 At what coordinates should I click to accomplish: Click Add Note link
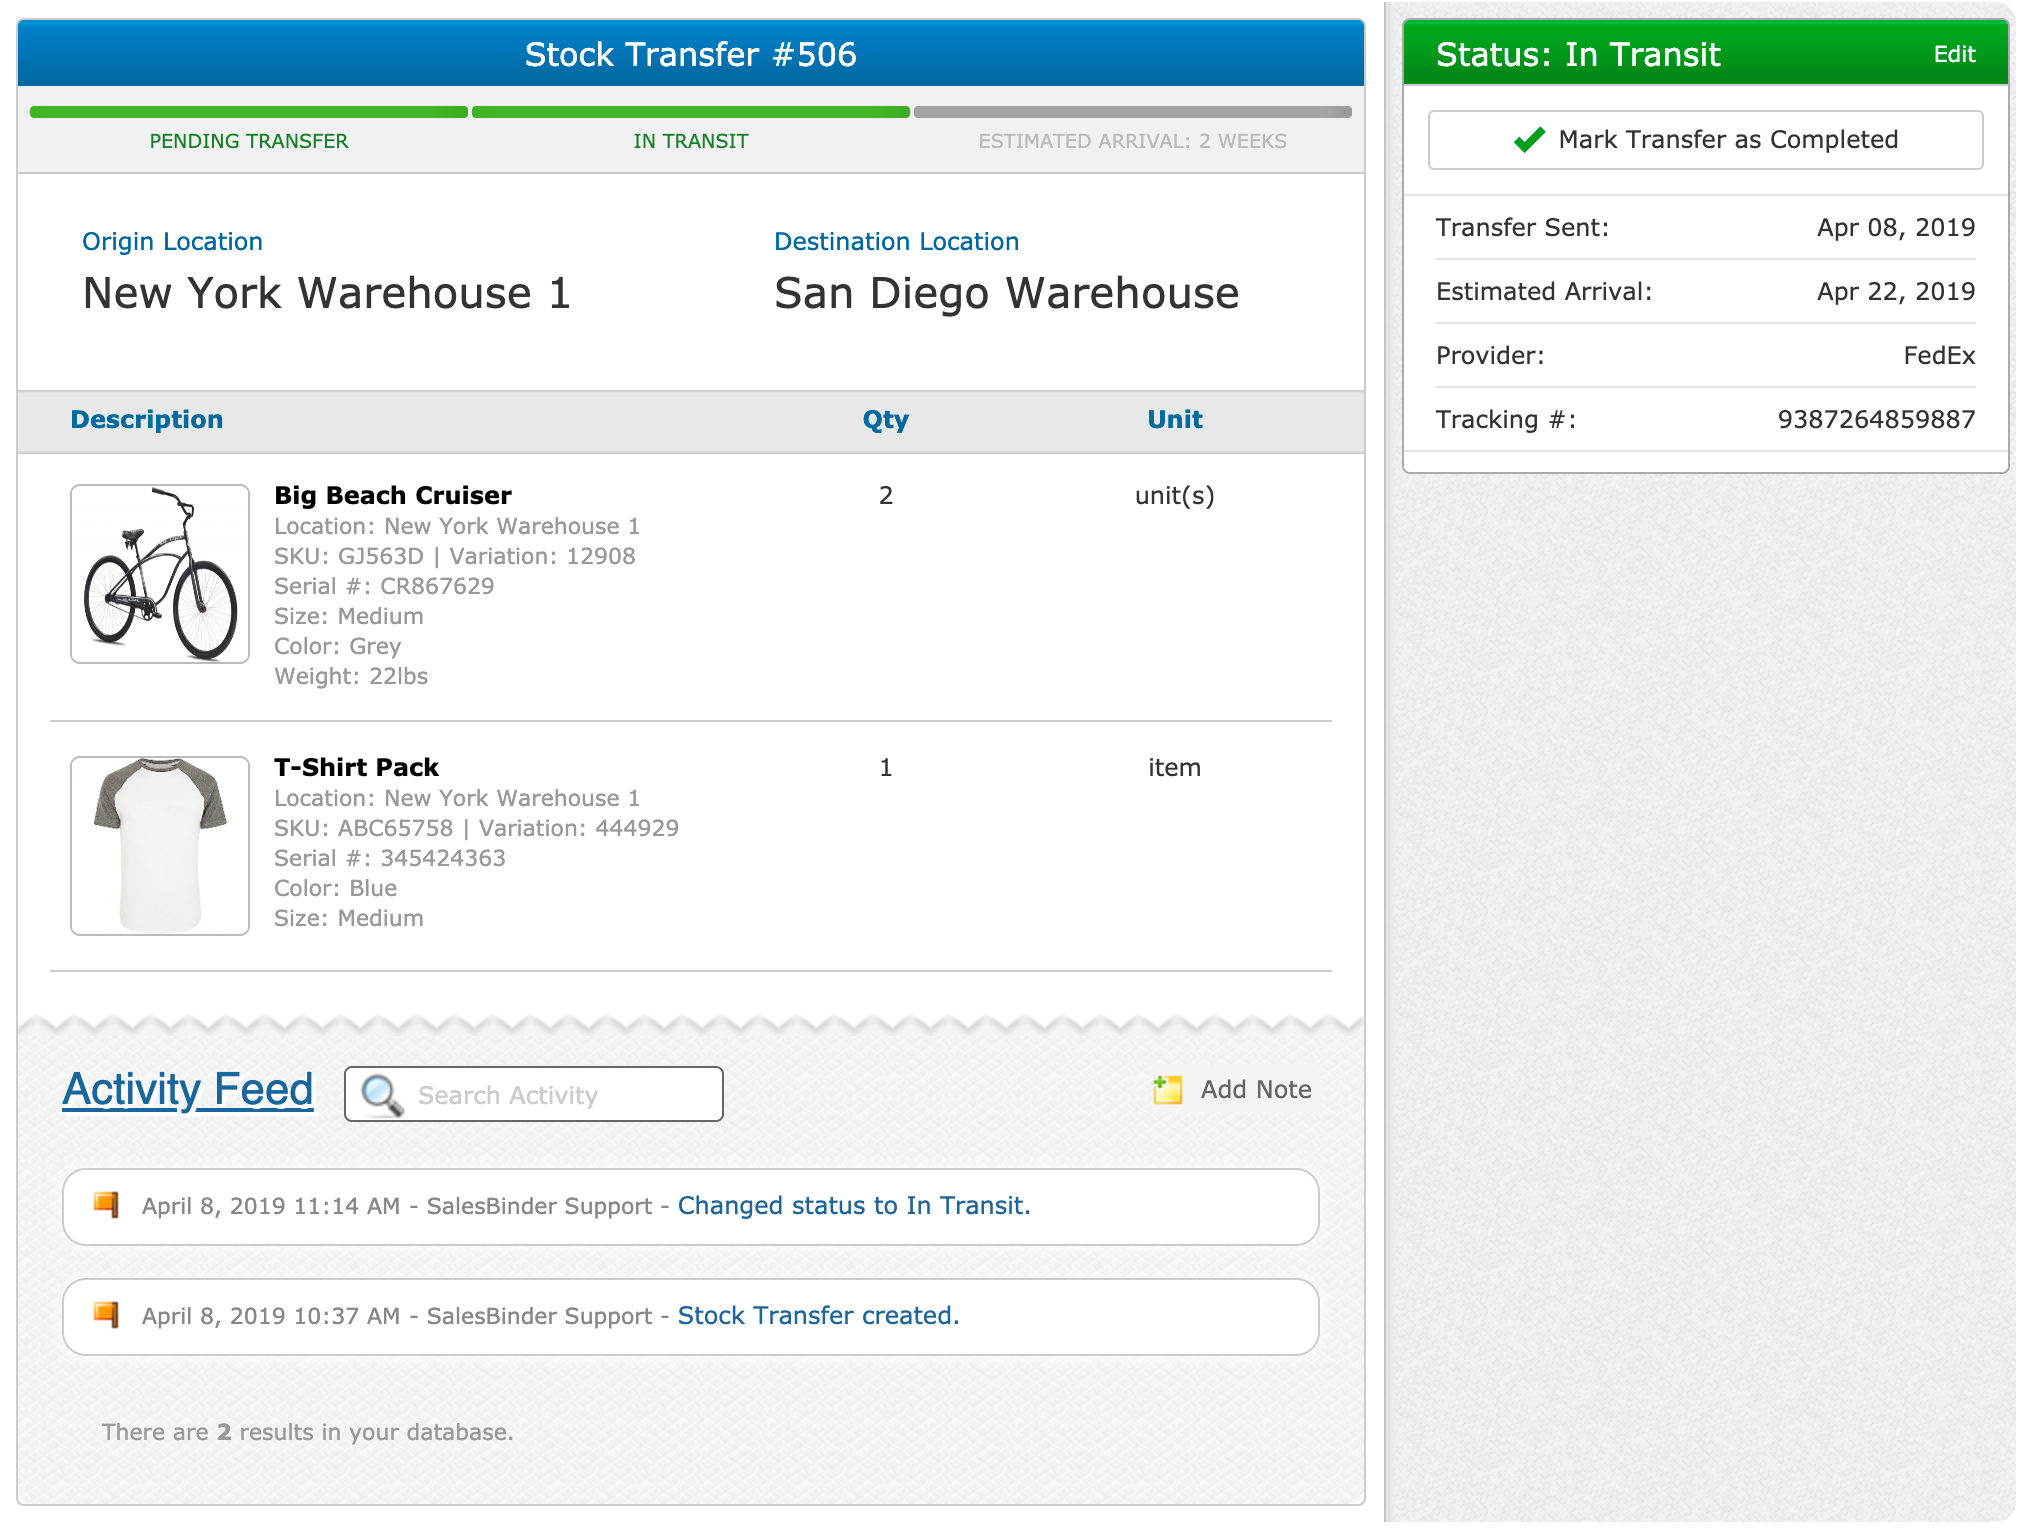1255,1089
